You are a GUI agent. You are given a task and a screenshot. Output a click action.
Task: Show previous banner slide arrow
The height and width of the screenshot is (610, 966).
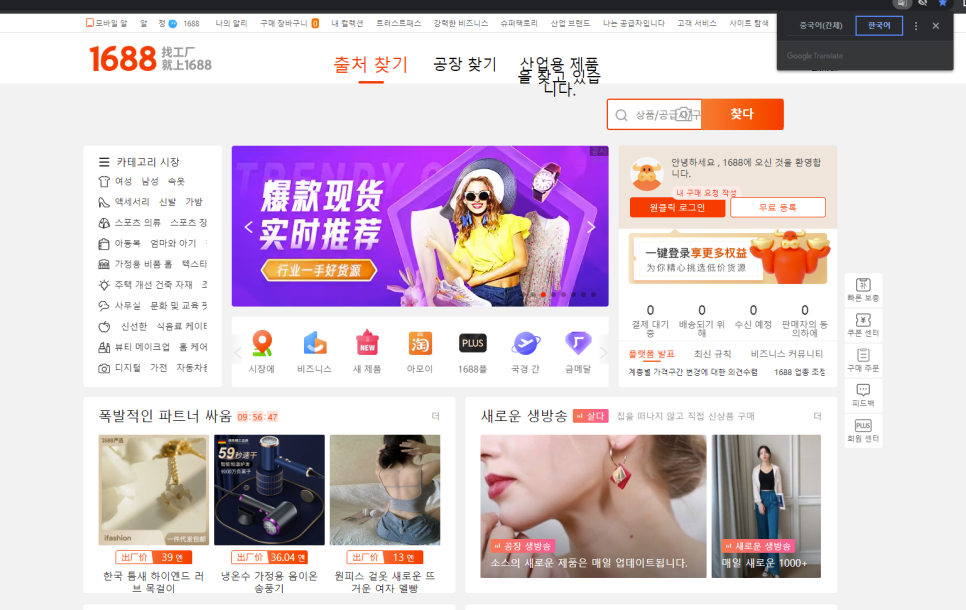click(x=248, y=227)
